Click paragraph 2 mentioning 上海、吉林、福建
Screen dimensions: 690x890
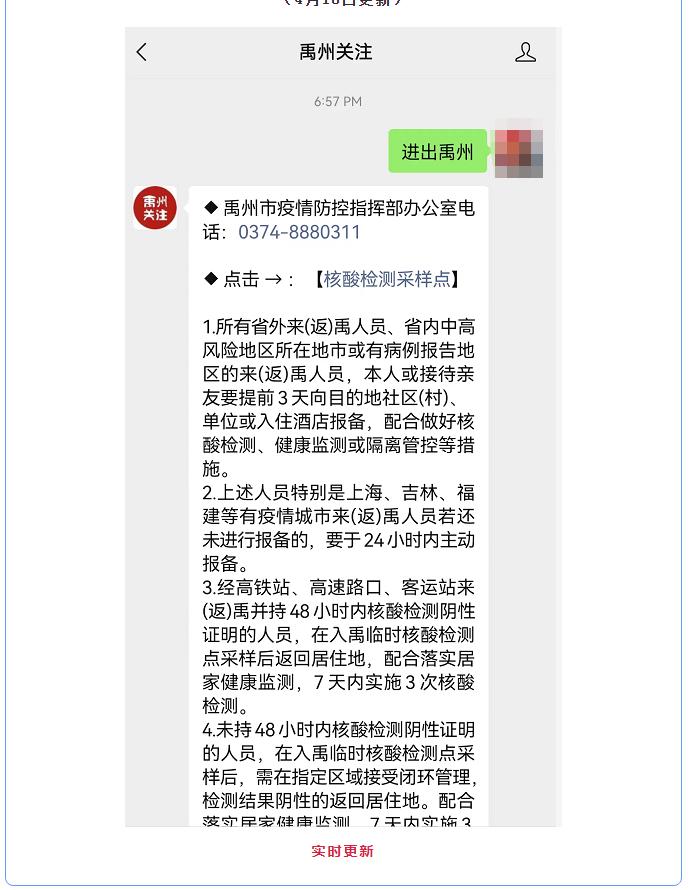point(338,528)
